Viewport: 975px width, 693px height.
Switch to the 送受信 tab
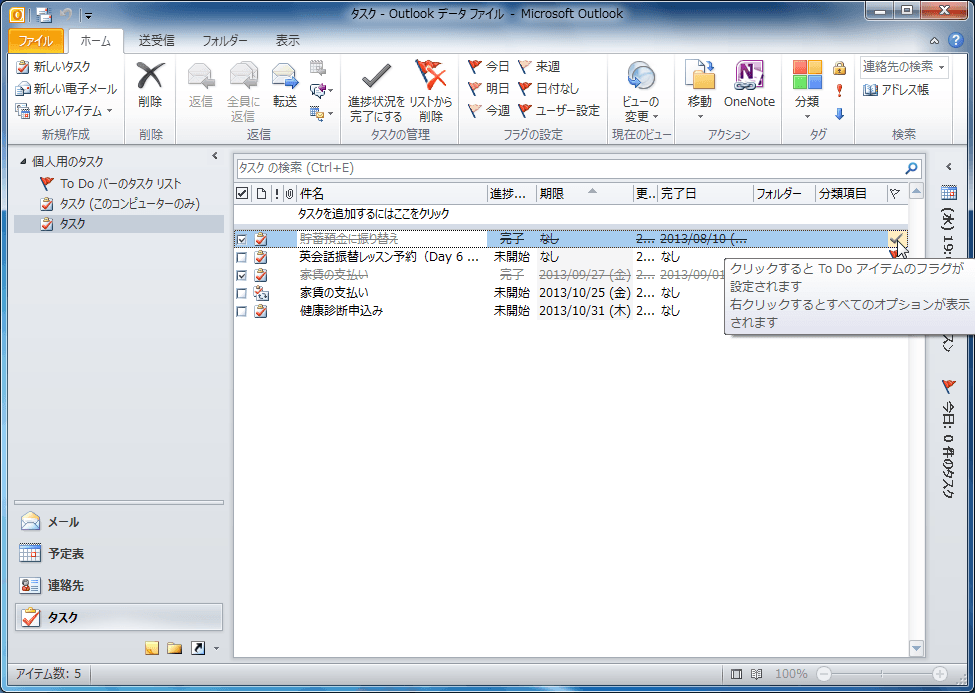[x=156, y=41]
